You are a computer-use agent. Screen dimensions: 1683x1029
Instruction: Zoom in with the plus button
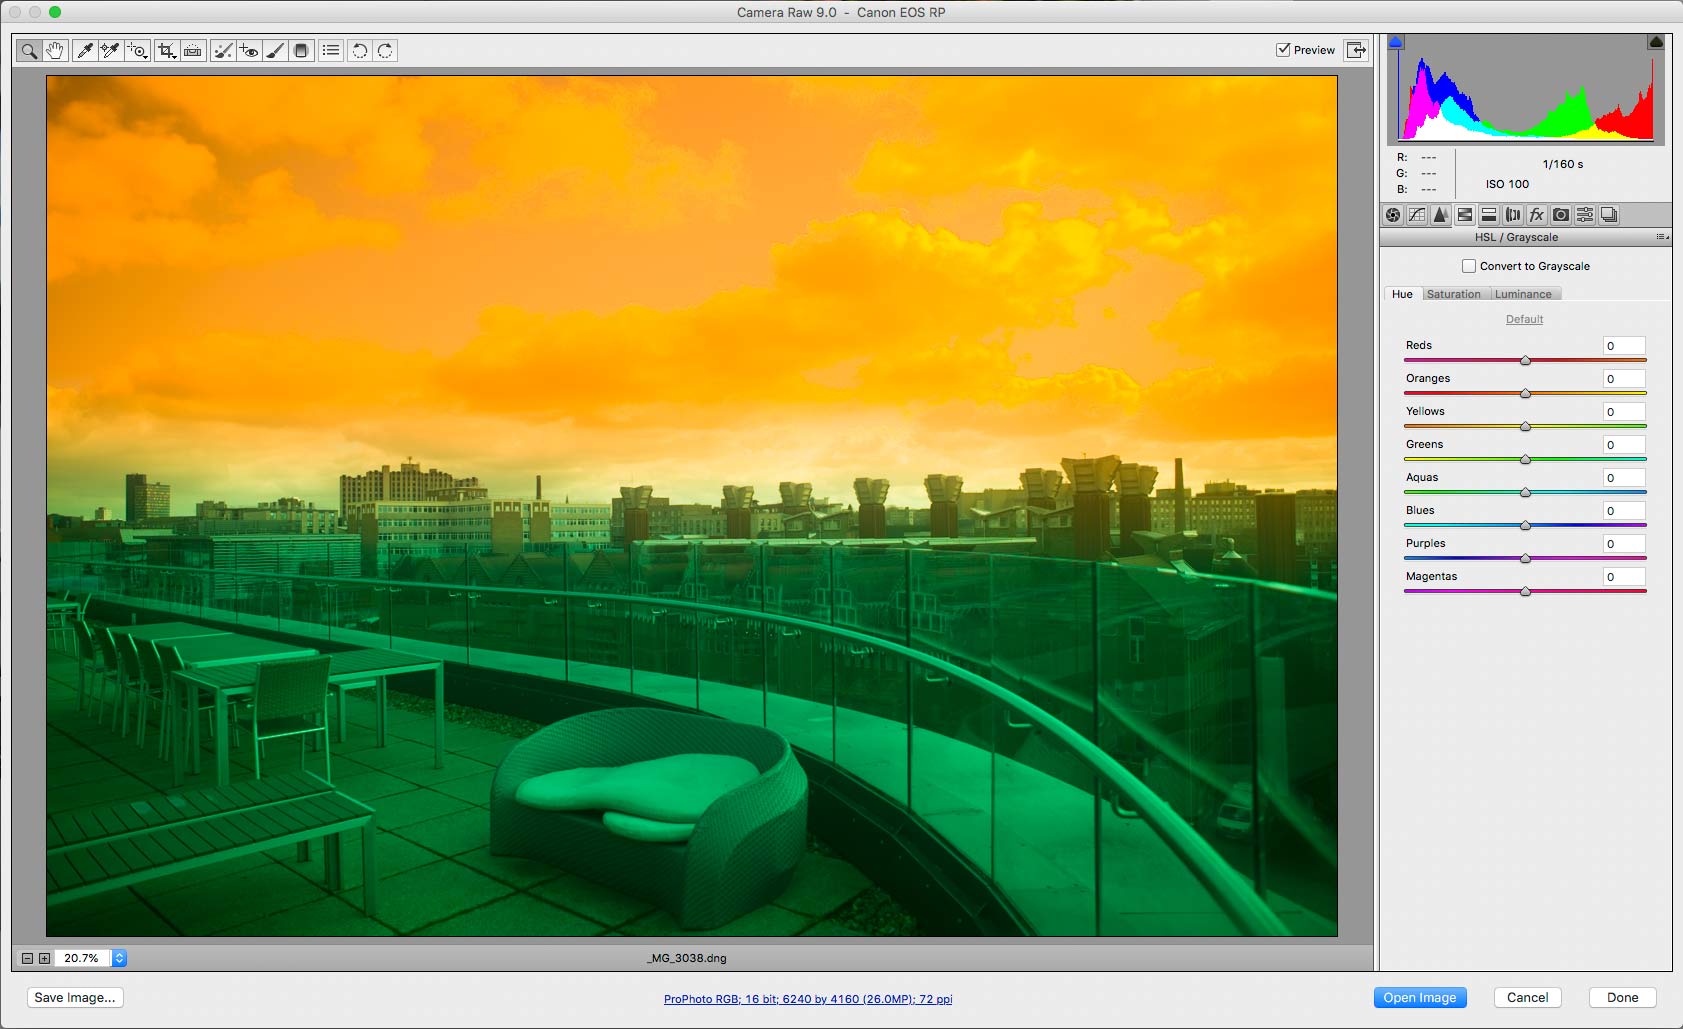point(44,958)
